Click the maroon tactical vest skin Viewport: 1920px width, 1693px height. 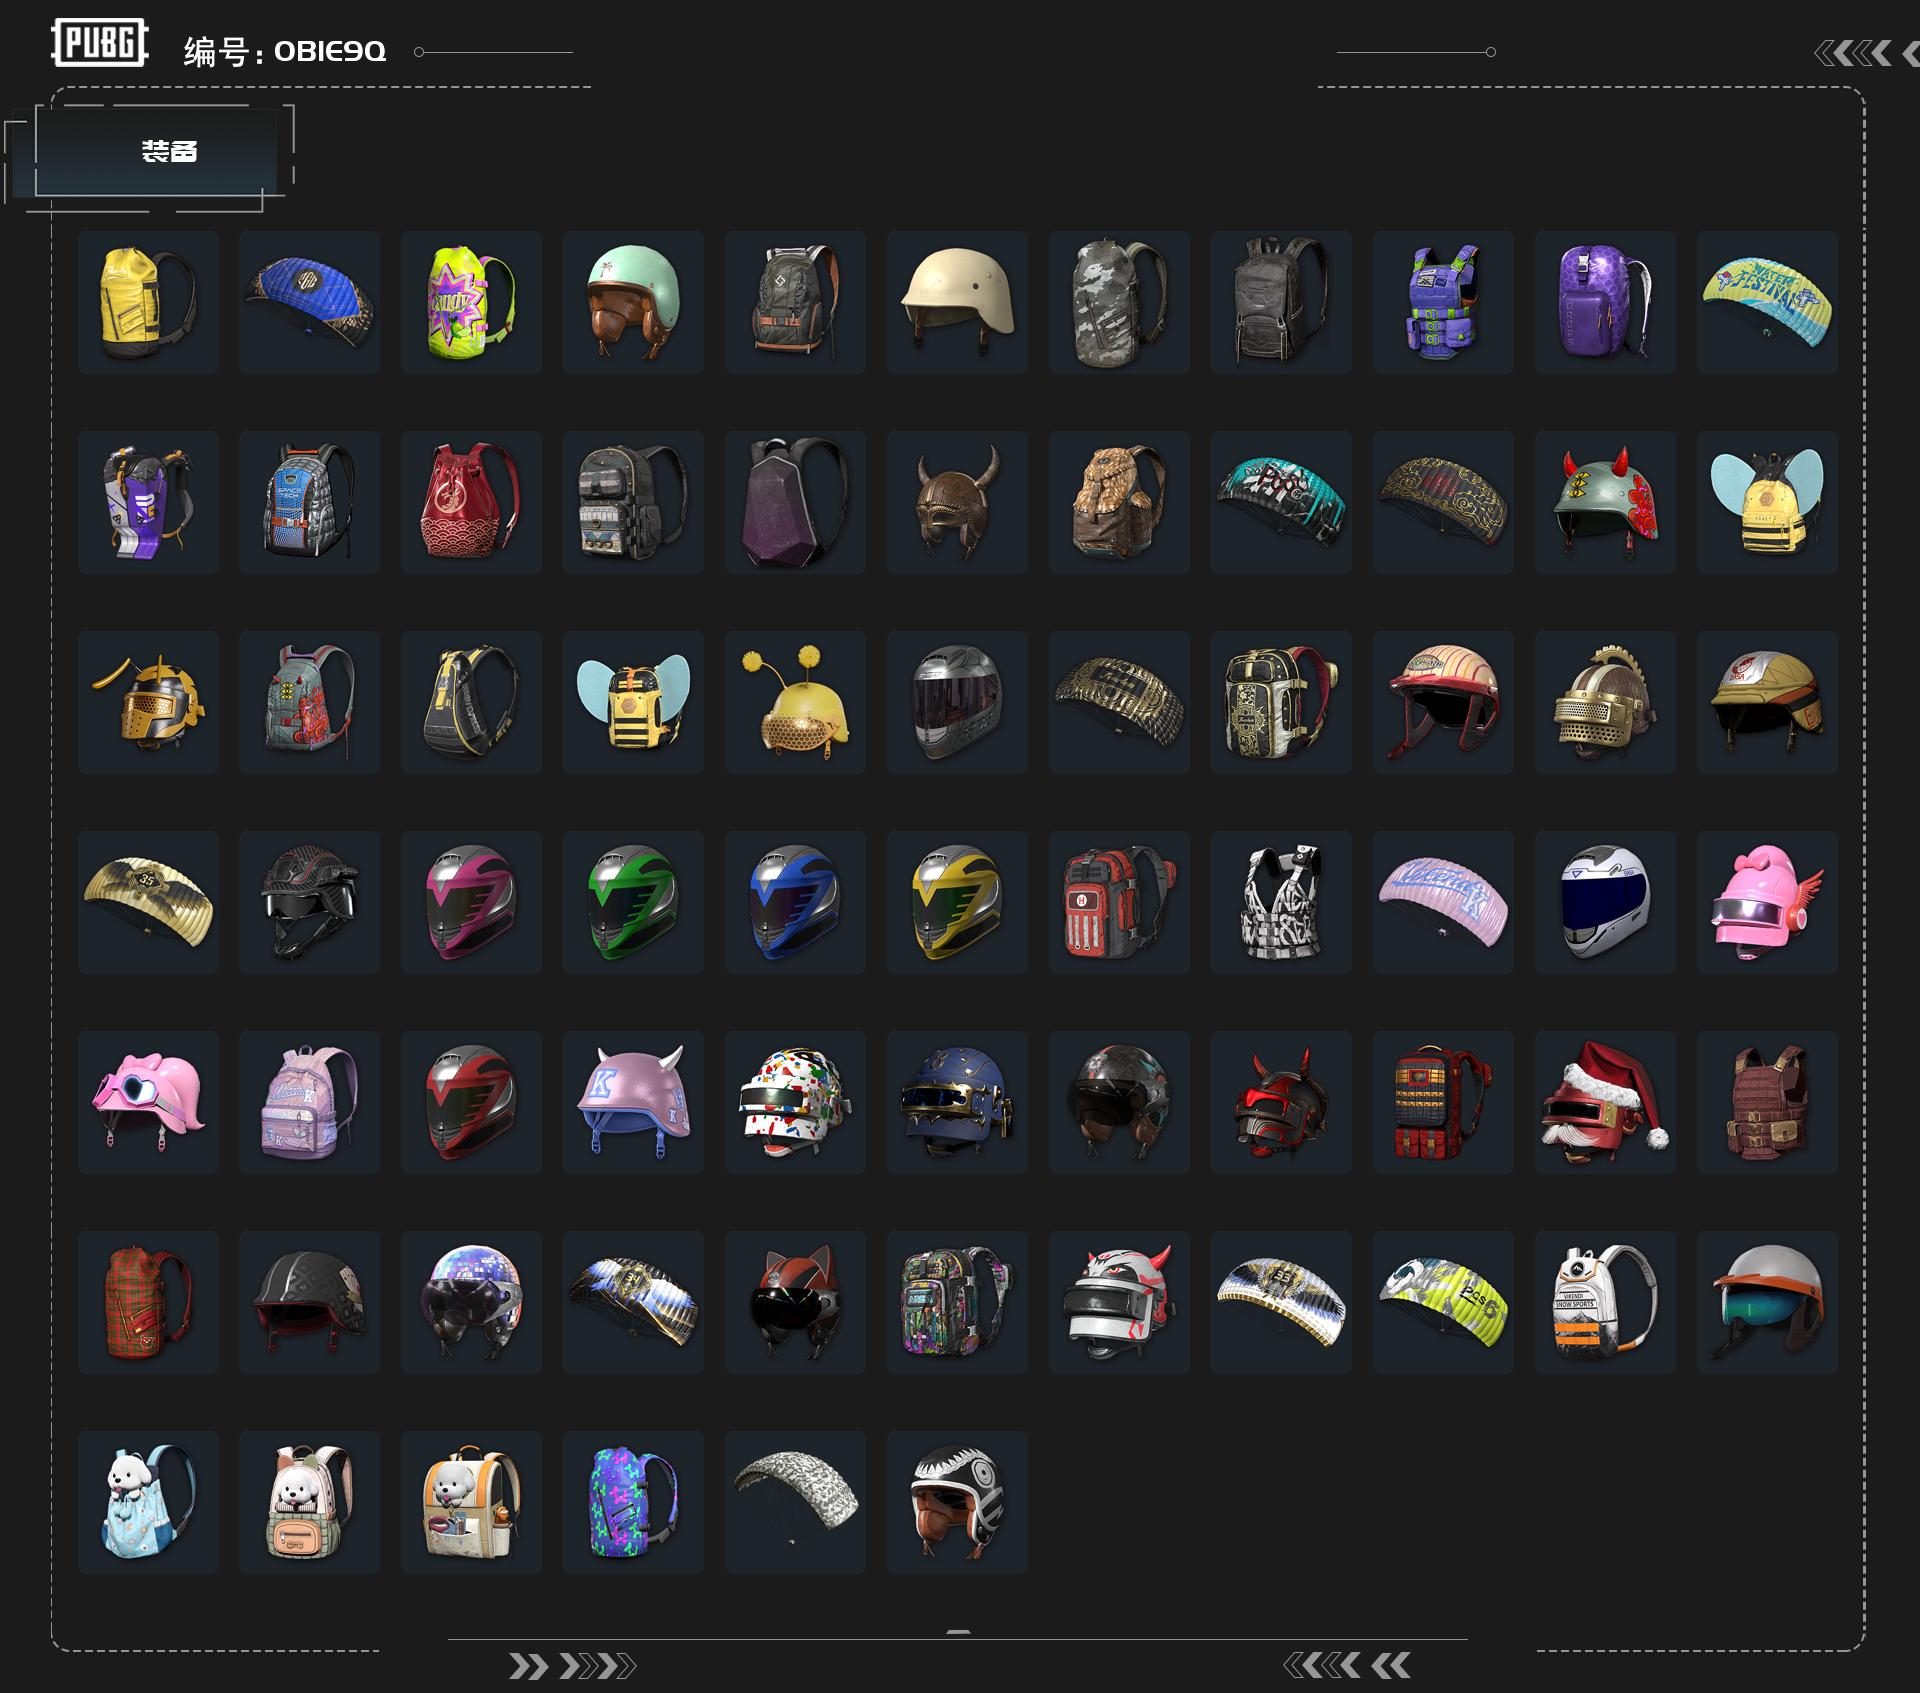(1767, 1102)
